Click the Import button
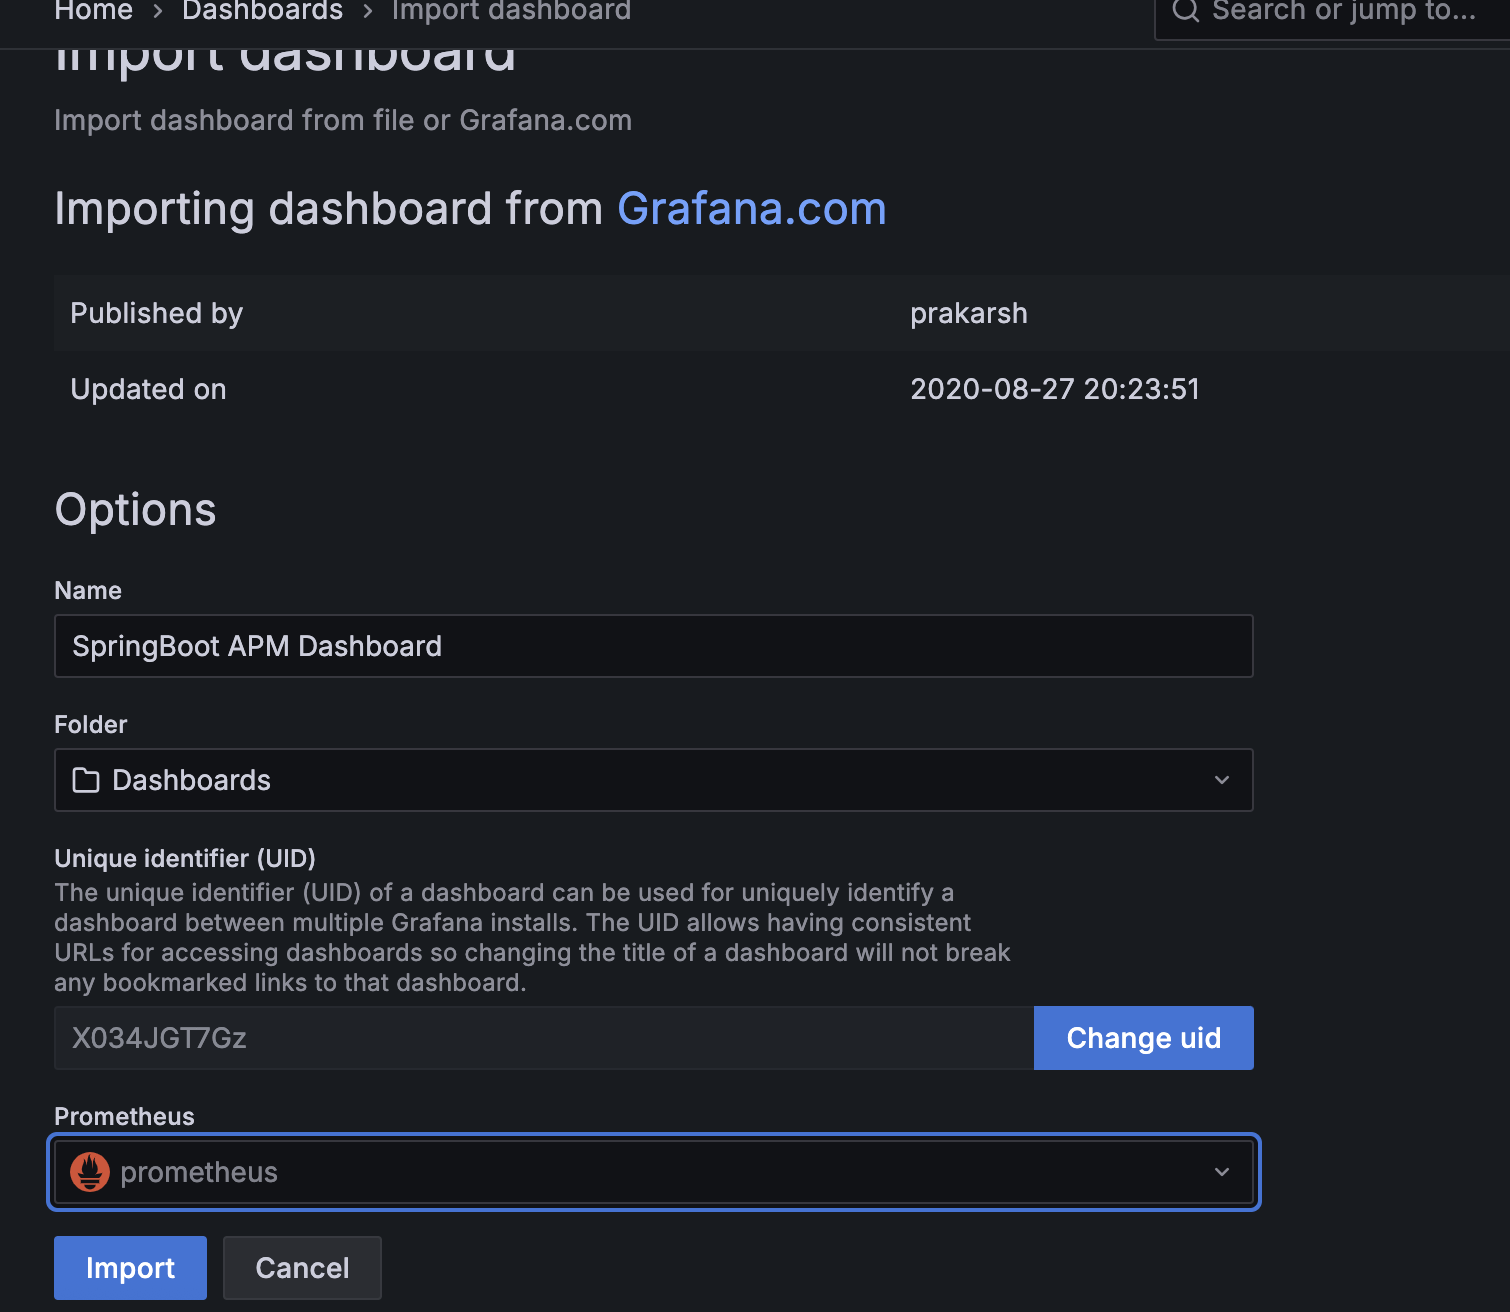This screenshot has width=1510, height=1312. [130, 1267]
